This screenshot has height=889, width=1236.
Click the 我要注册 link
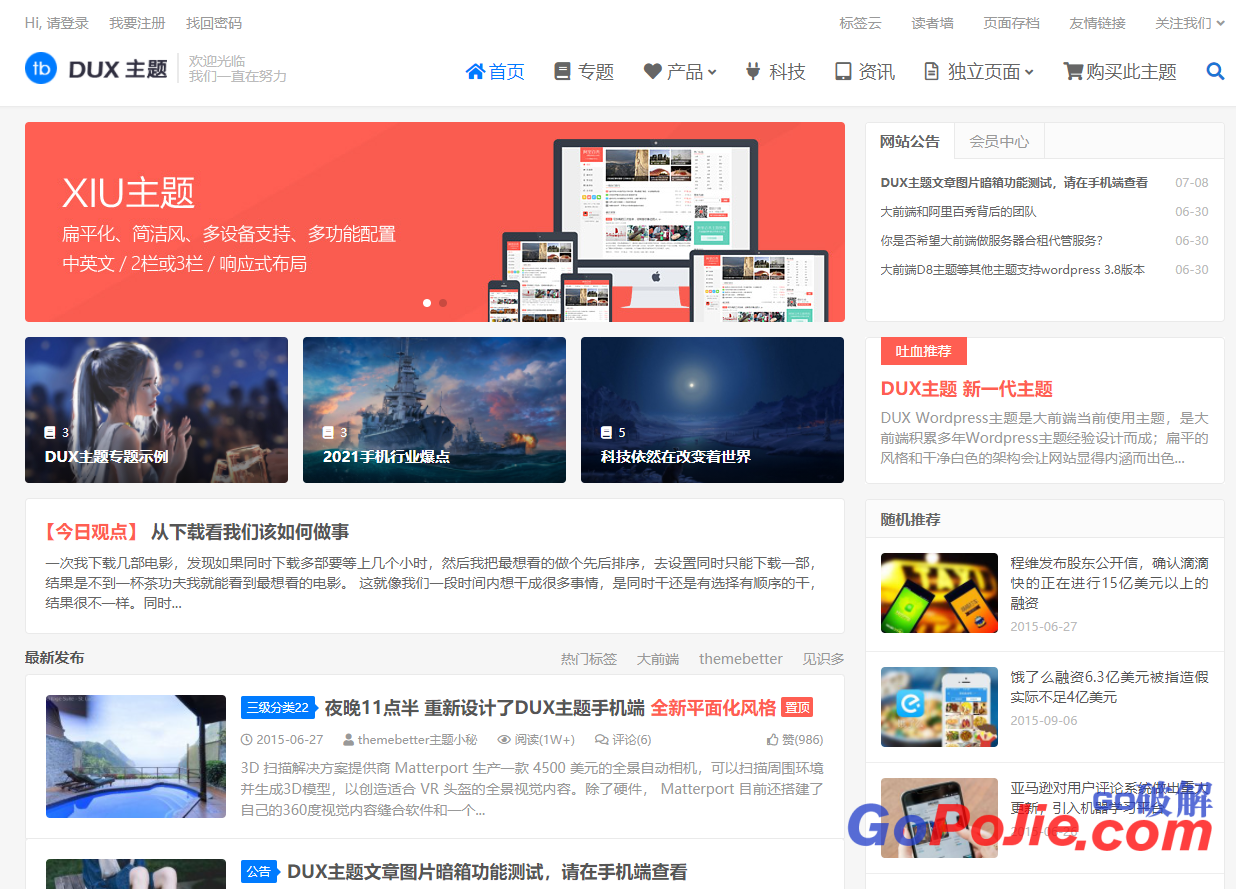pyautogui.click(x=137, y=23)
